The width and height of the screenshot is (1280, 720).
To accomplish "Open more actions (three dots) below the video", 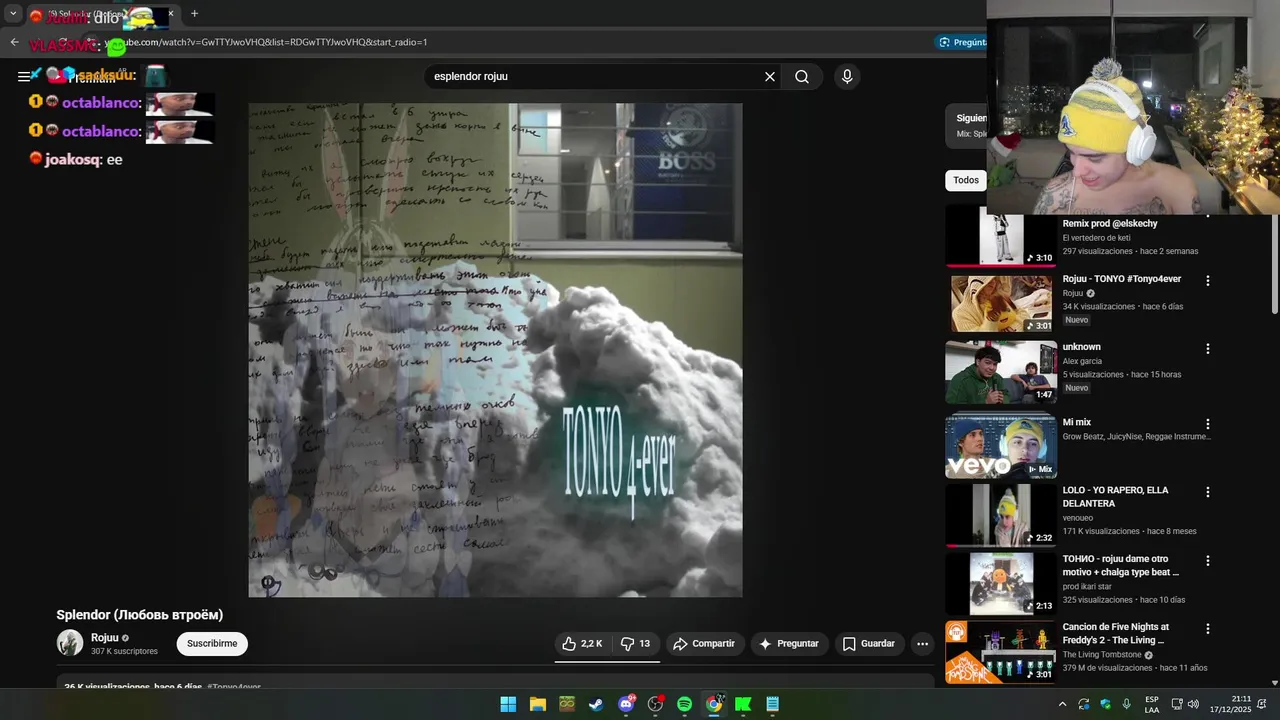I will pyautogui.click(x=922, y=644).
